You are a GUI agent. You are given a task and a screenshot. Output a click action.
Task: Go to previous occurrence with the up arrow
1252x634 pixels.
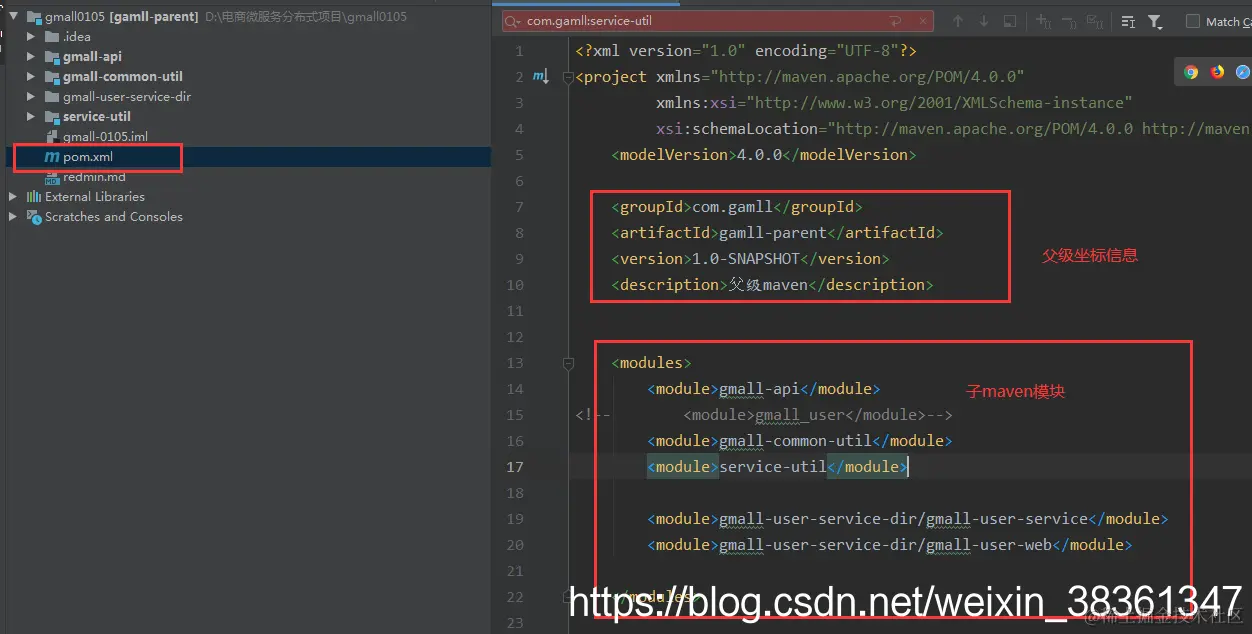[958, 21]
